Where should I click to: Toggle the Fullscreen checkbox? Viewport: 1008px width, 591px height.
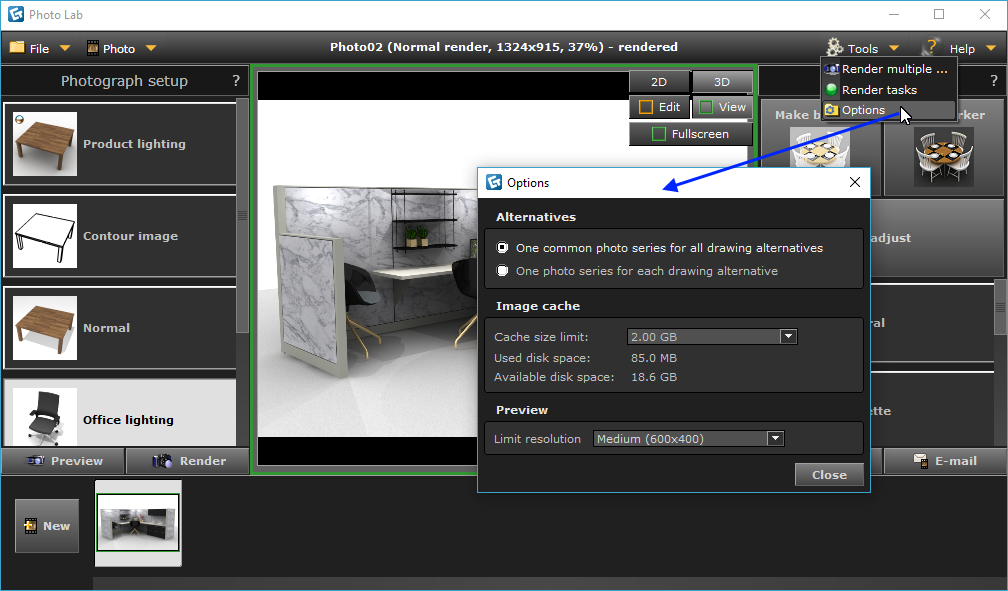tap(659, 134)
